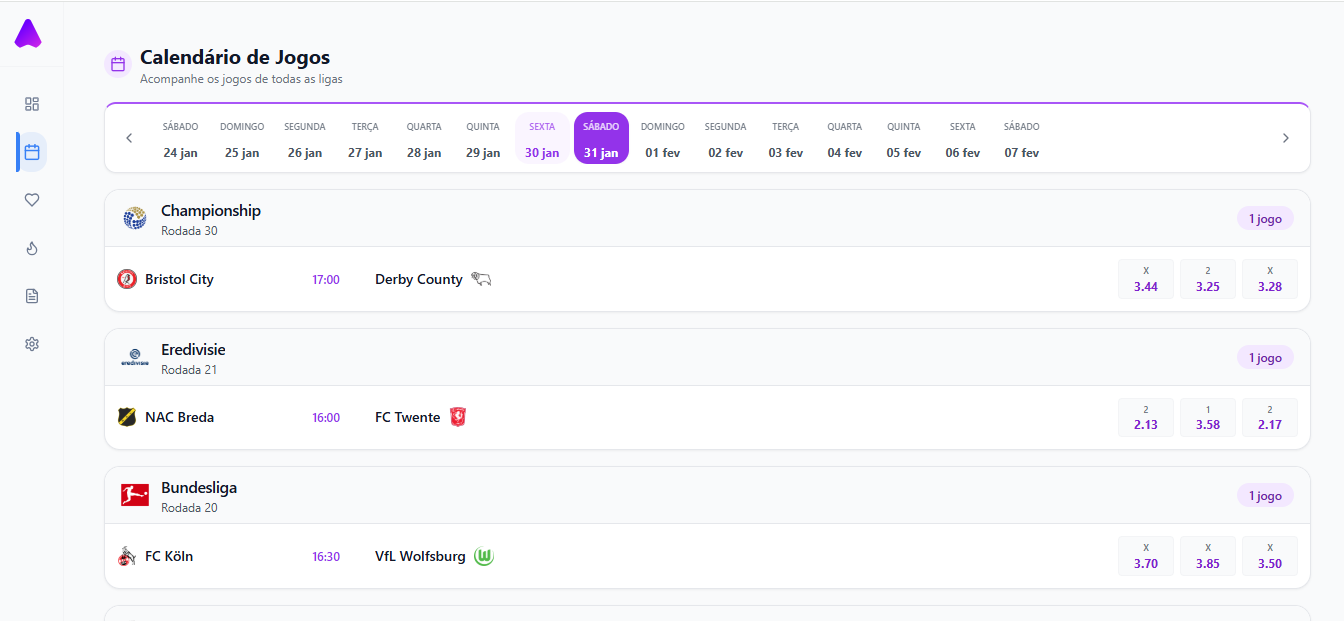Switch to Sábado 31 jan tab
Viewport: 1344px width, 621px height.
[601, 138]
